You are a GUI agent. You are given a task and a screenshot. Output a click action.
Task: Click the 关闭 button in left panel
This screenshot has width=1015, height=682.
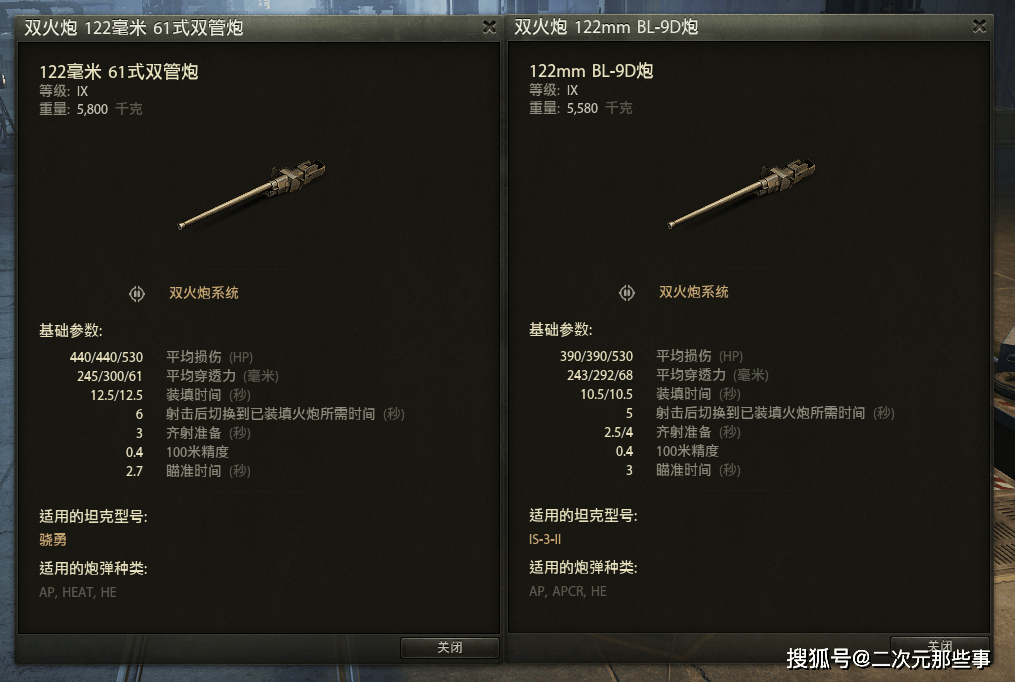click(x=450, y=647)
